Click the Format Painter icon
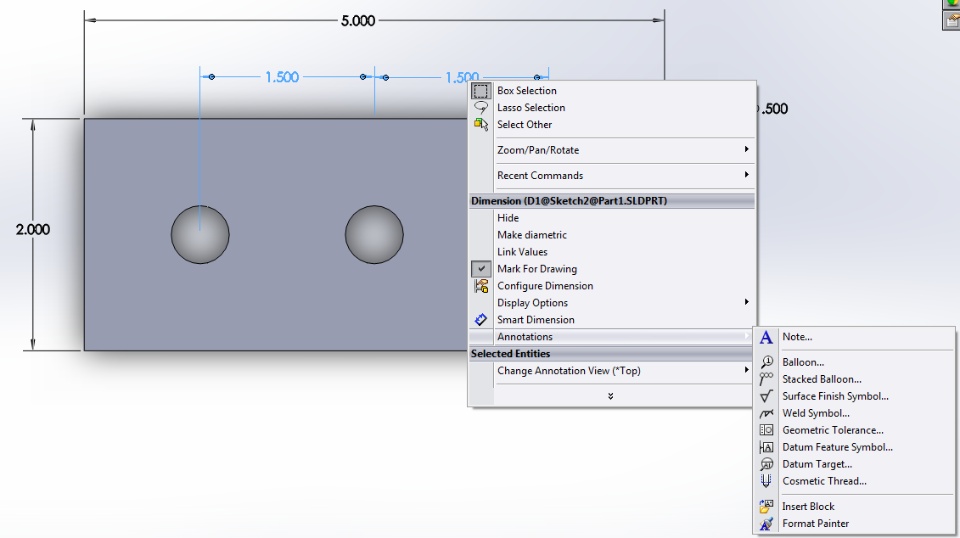 coord(766,524)
